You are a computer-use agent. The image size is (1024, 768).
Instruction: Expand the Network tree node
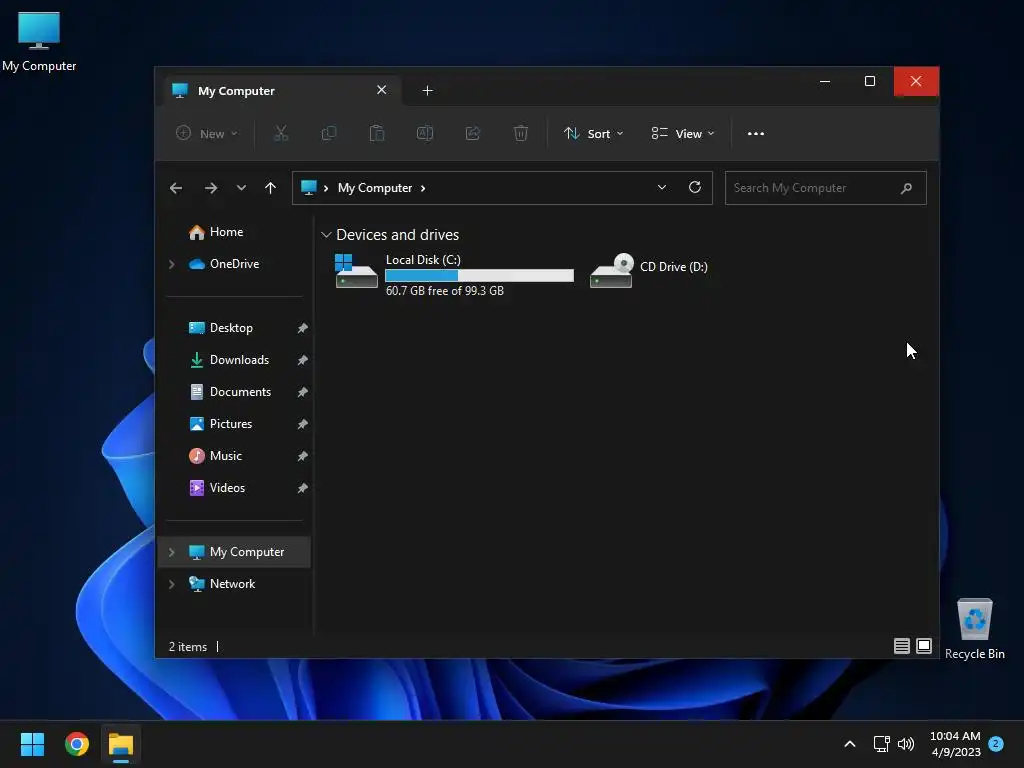(x=172, y=584)
